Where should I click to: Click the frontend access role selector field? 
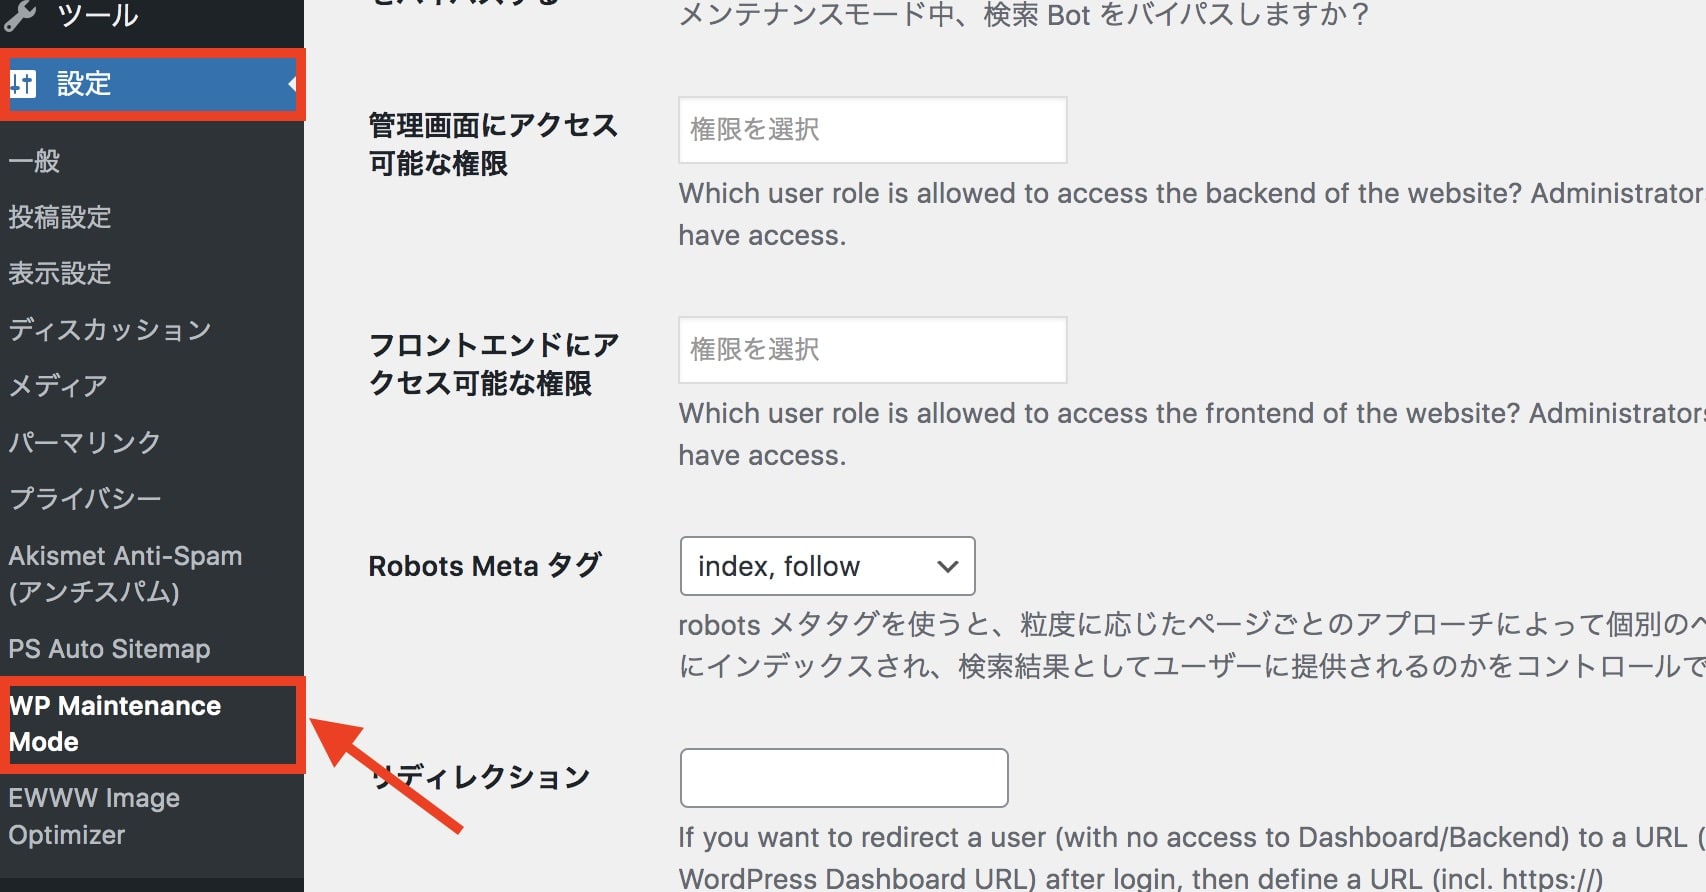click(872, 350)
